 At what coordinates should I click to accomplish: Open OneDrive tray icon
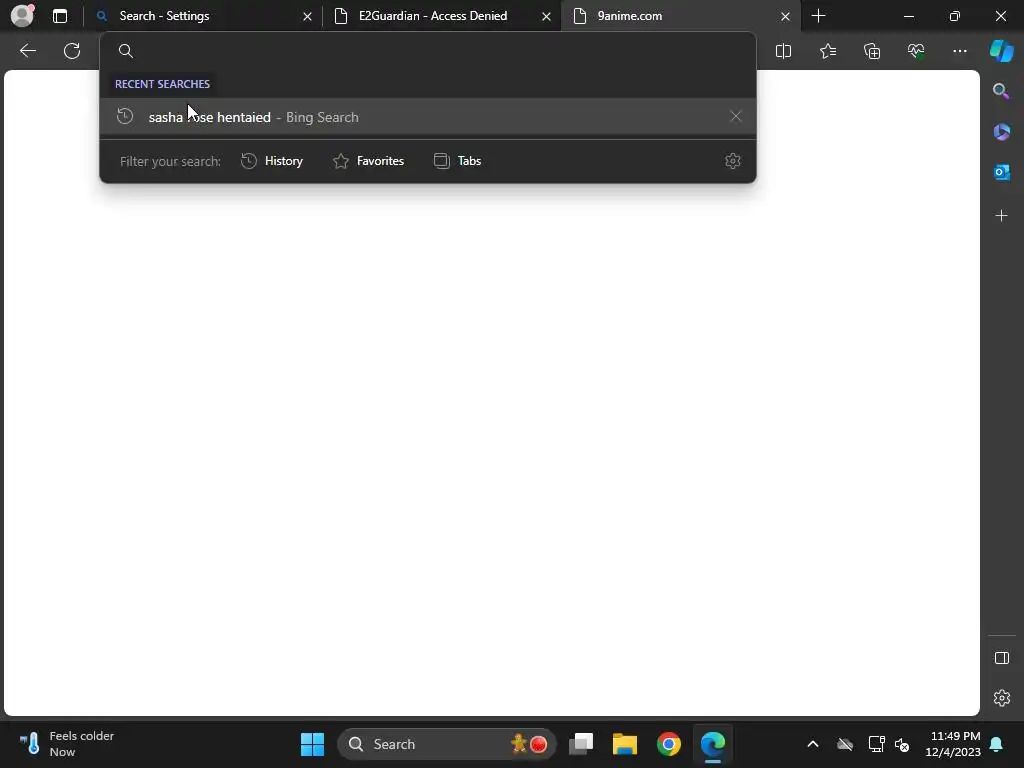click(845, 744)
